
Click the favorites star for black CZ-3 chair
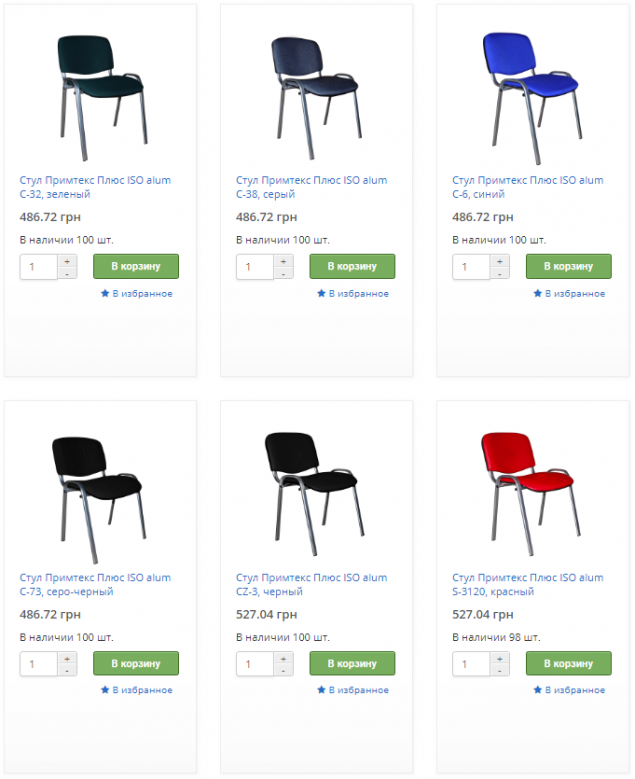pyautogui.click(x=321, y=690)
